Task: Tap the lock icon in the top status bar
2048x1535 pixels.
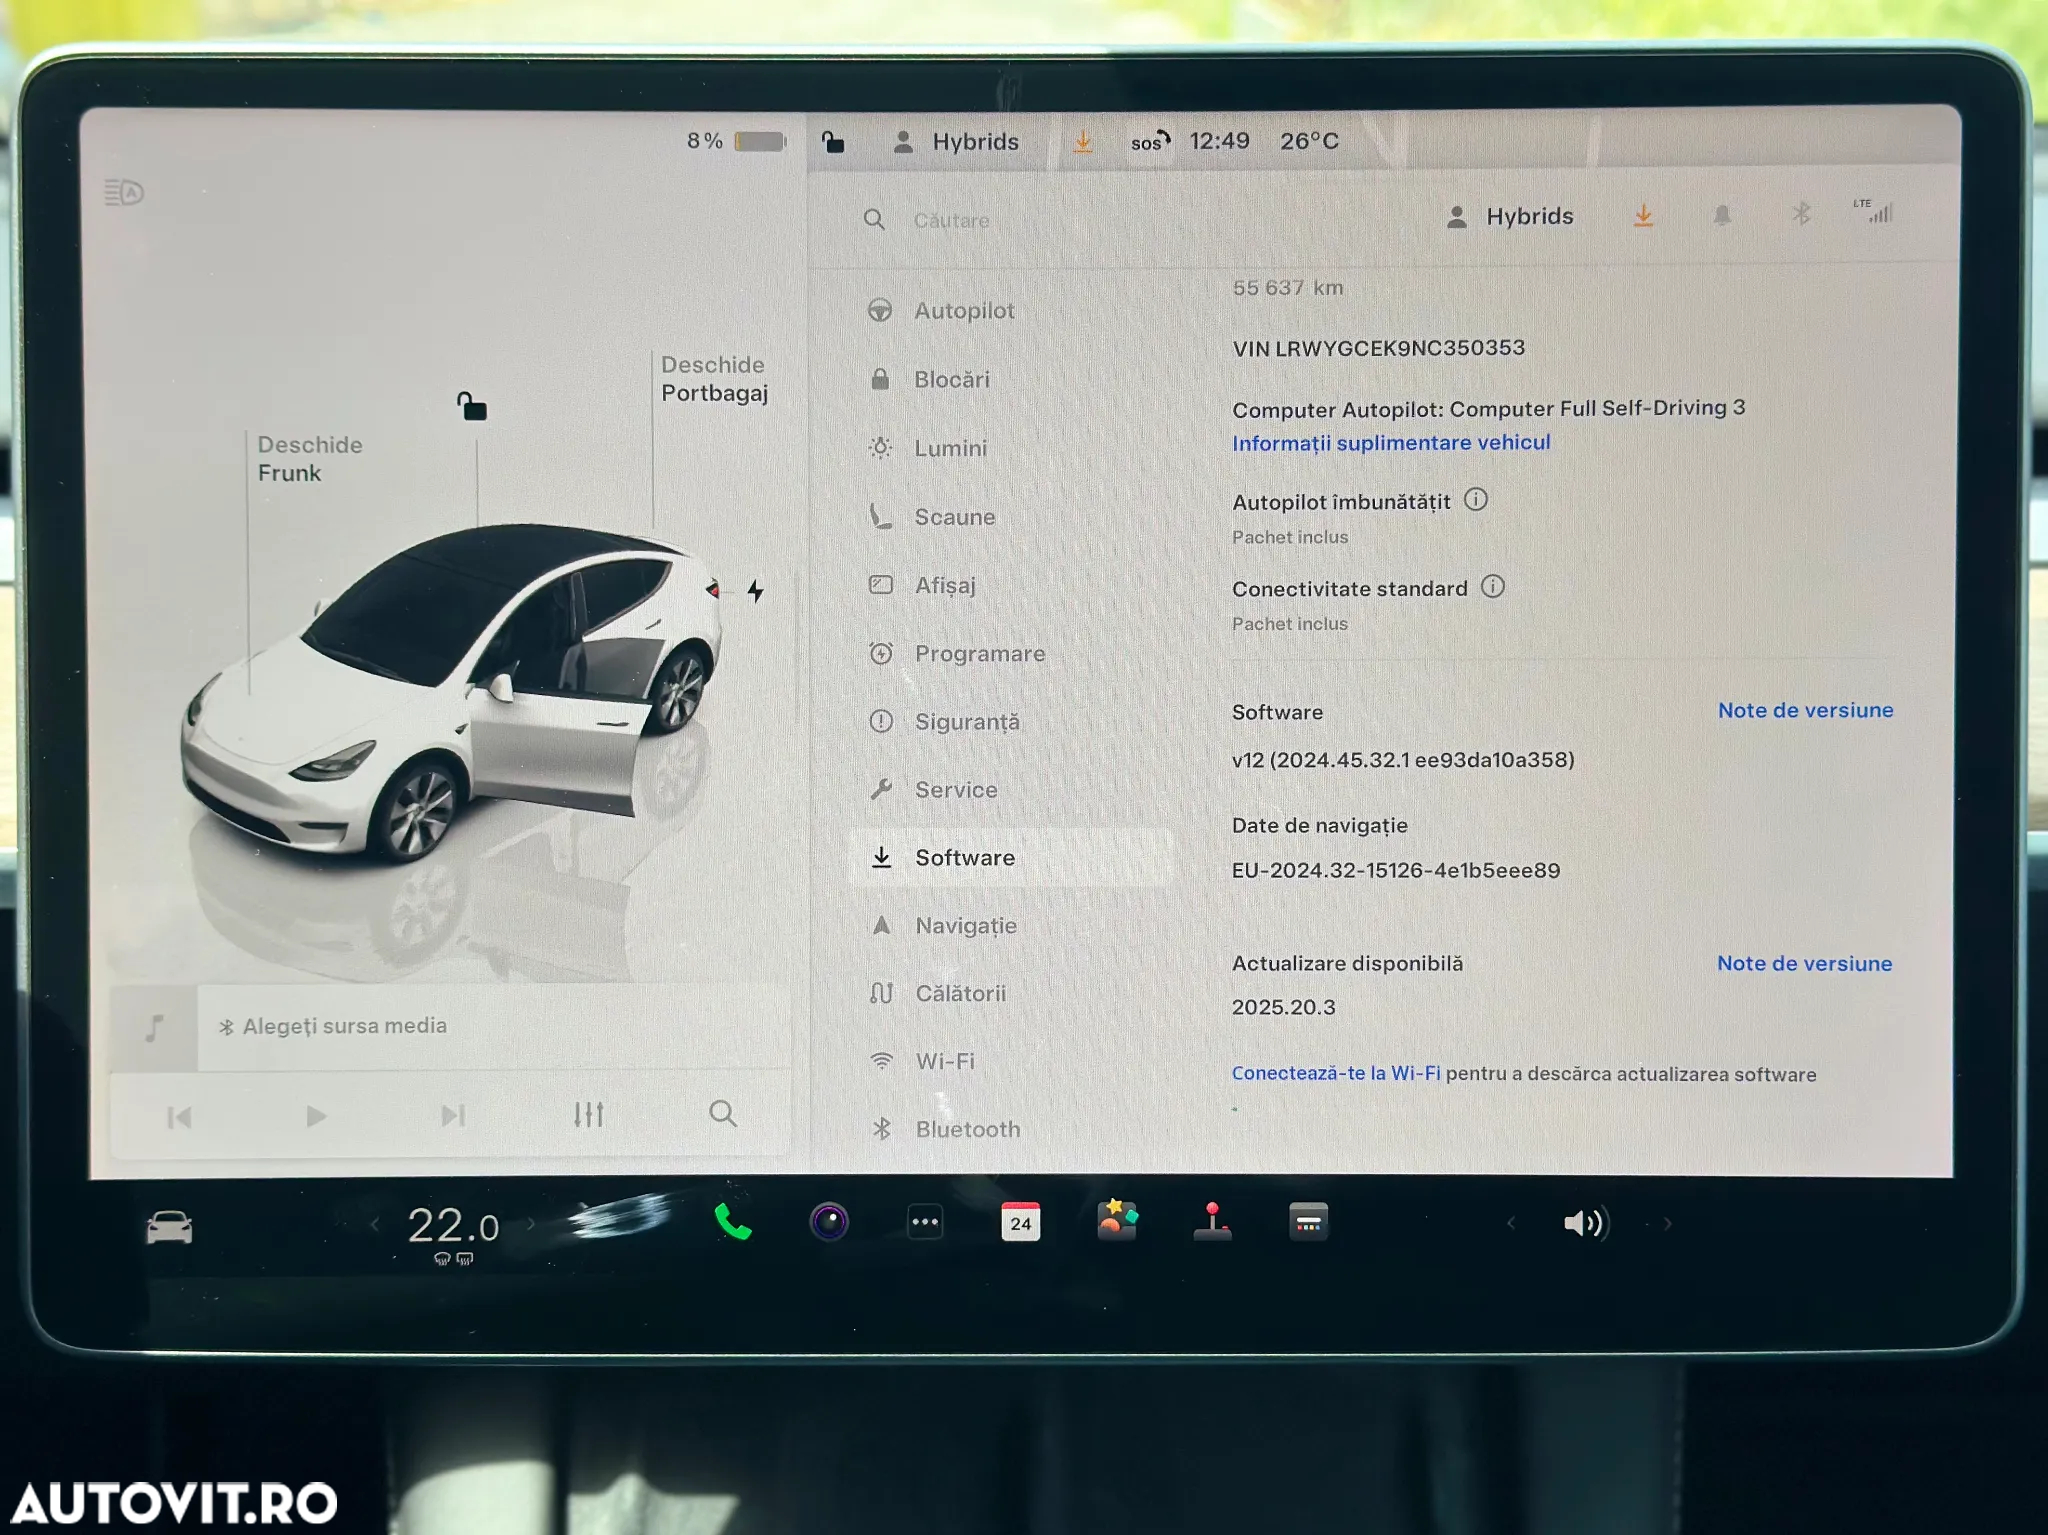Action: 833,143
